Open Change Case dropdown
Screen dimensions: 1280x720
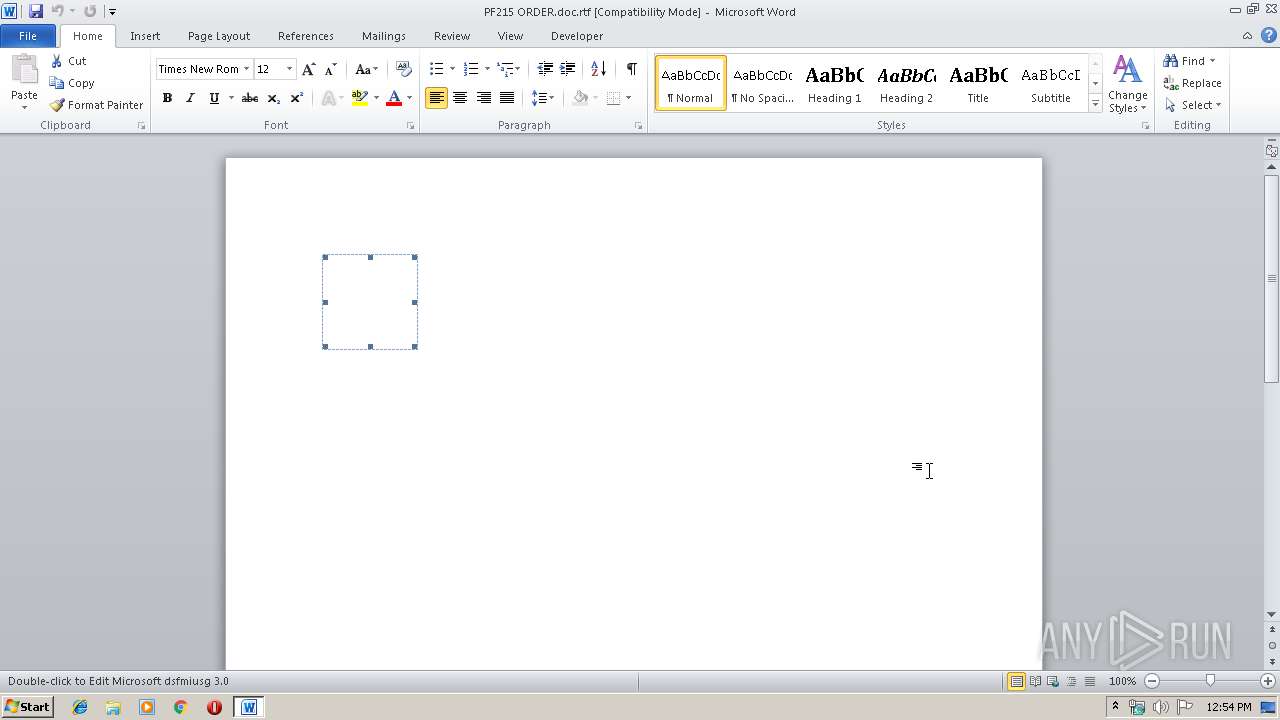pyautogui.click(x=367, y=69)
